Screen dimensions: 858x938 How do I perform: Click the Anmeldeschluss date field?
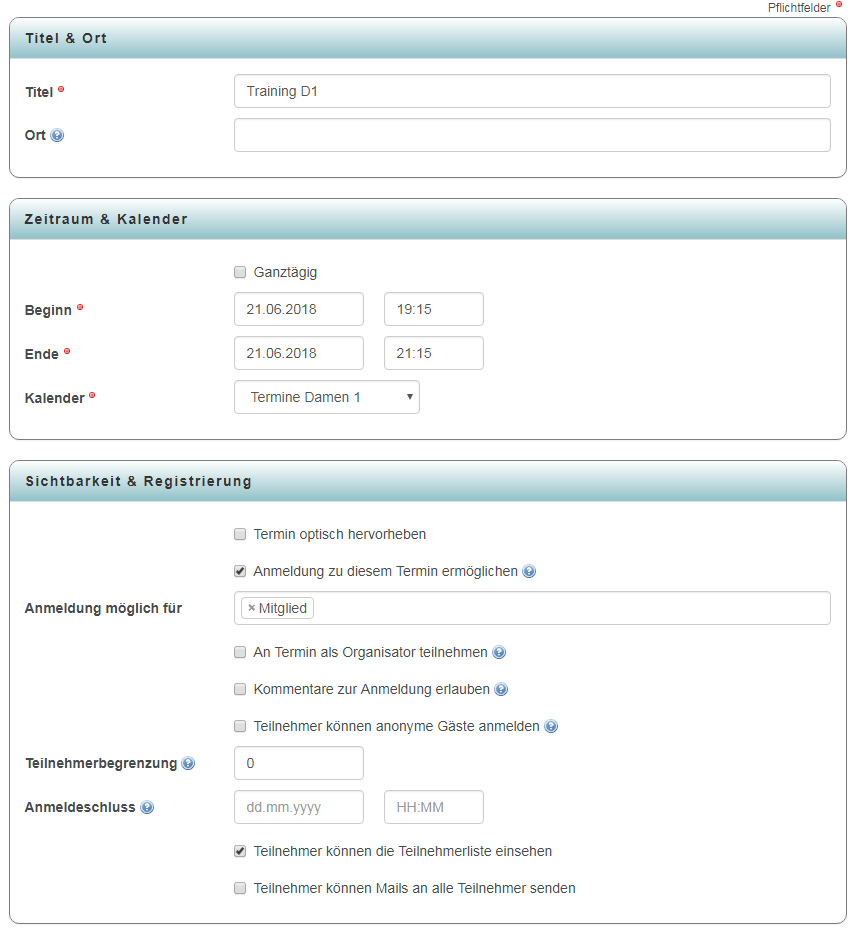point(299,807)
